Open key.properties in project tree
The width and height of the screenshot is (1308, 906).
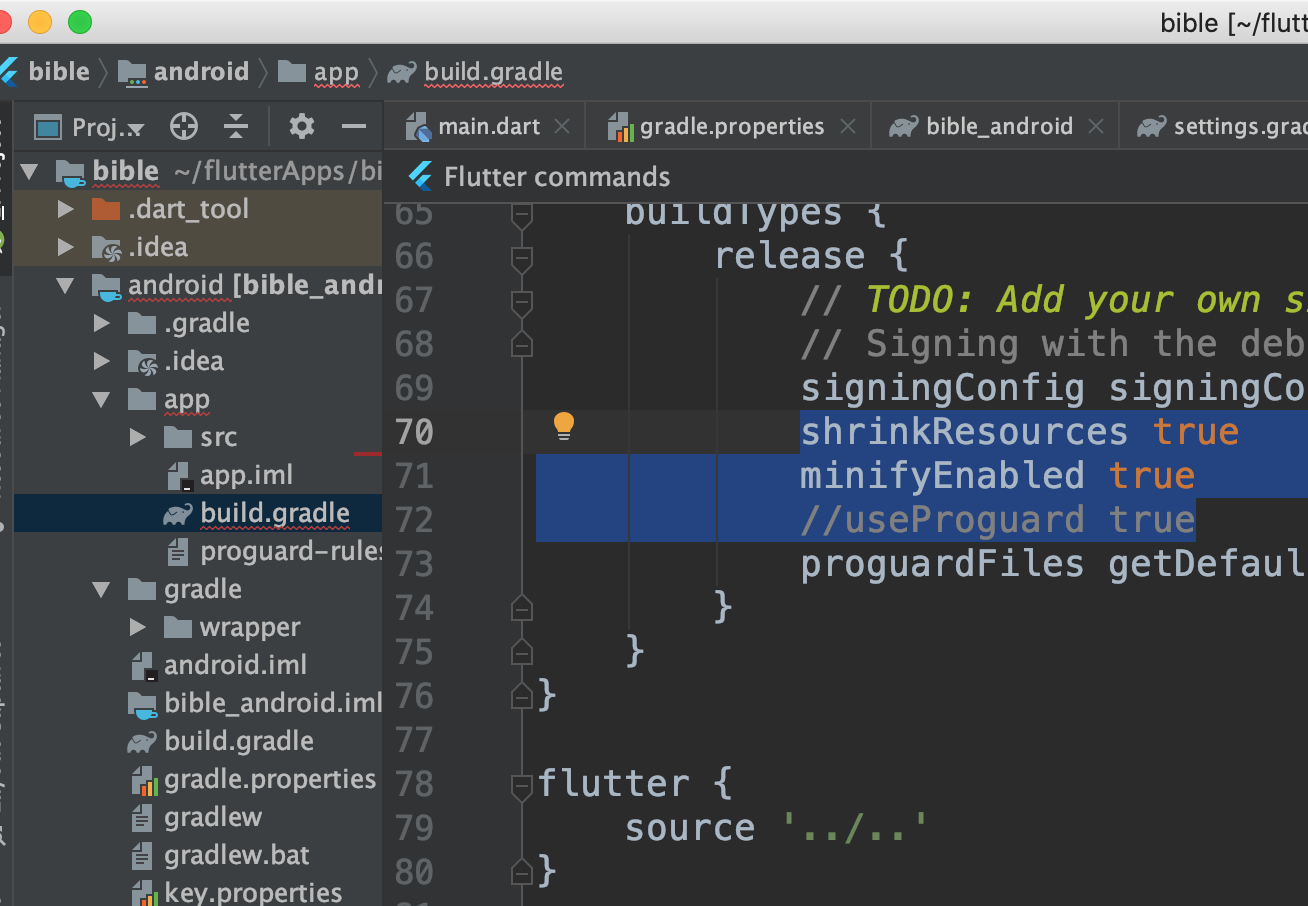pyautogui.click(x=252, y=892)
